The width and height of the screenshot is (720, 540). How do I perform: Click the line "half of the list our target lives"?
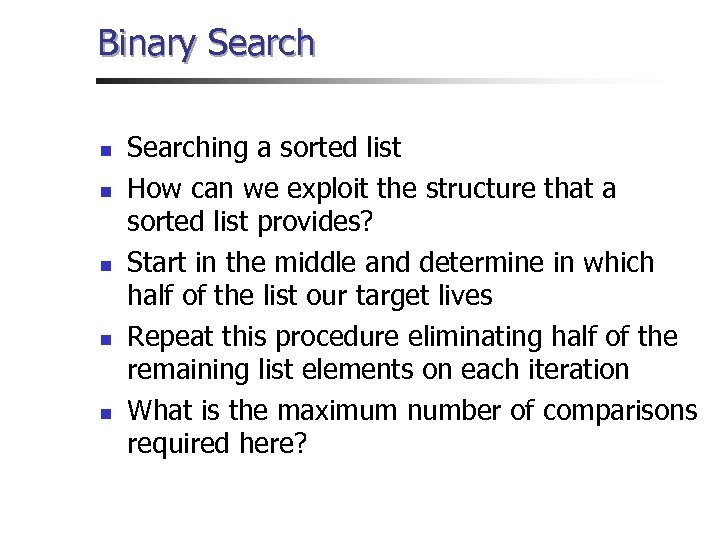310,296
